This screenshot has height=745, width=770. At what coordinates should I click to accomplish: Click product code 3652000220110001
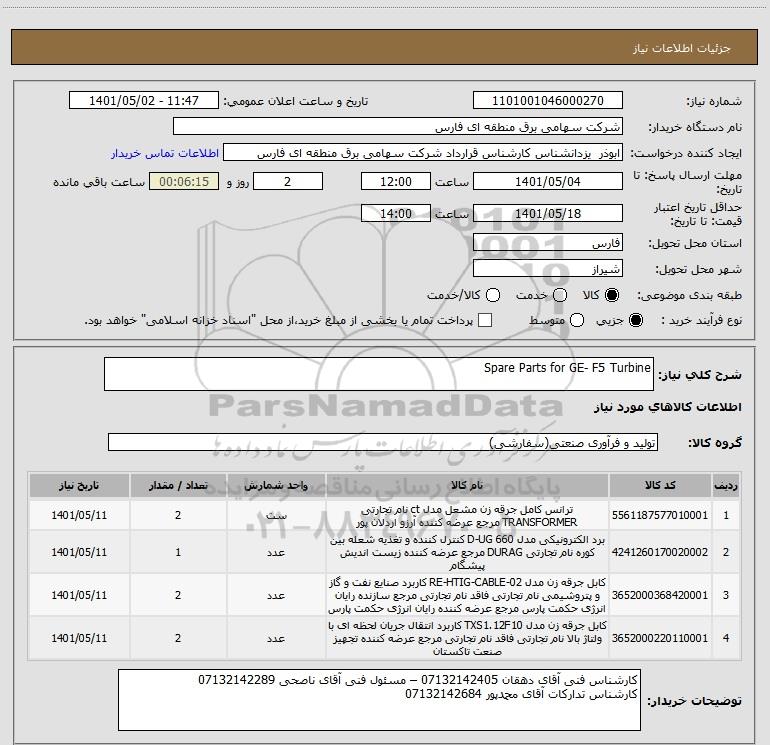click(660, 638)
